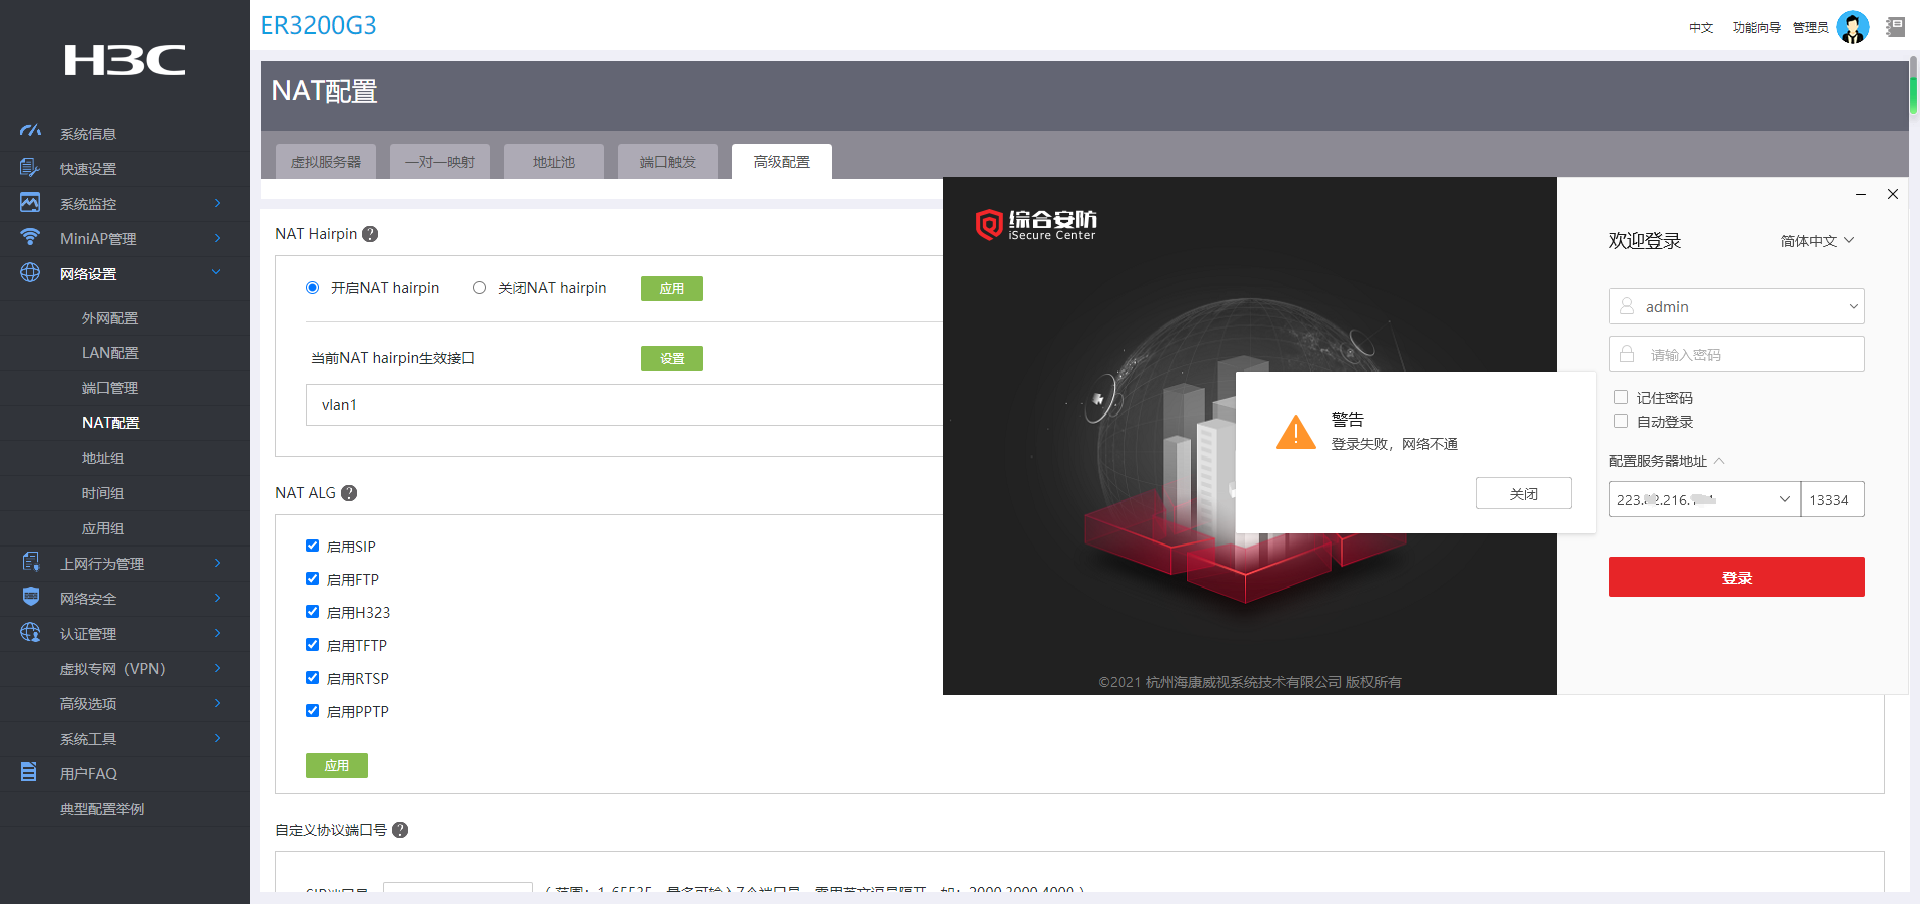Click 应用 button for NAT hairpin
1920x904 pixels.
(x=672, y=288)
